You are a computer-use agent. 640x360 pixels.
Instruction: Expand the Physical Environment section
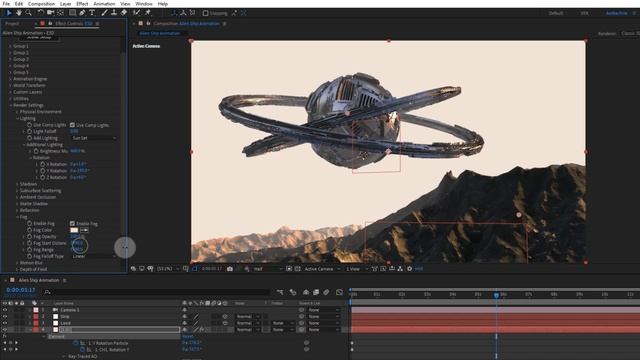point(17,112)
